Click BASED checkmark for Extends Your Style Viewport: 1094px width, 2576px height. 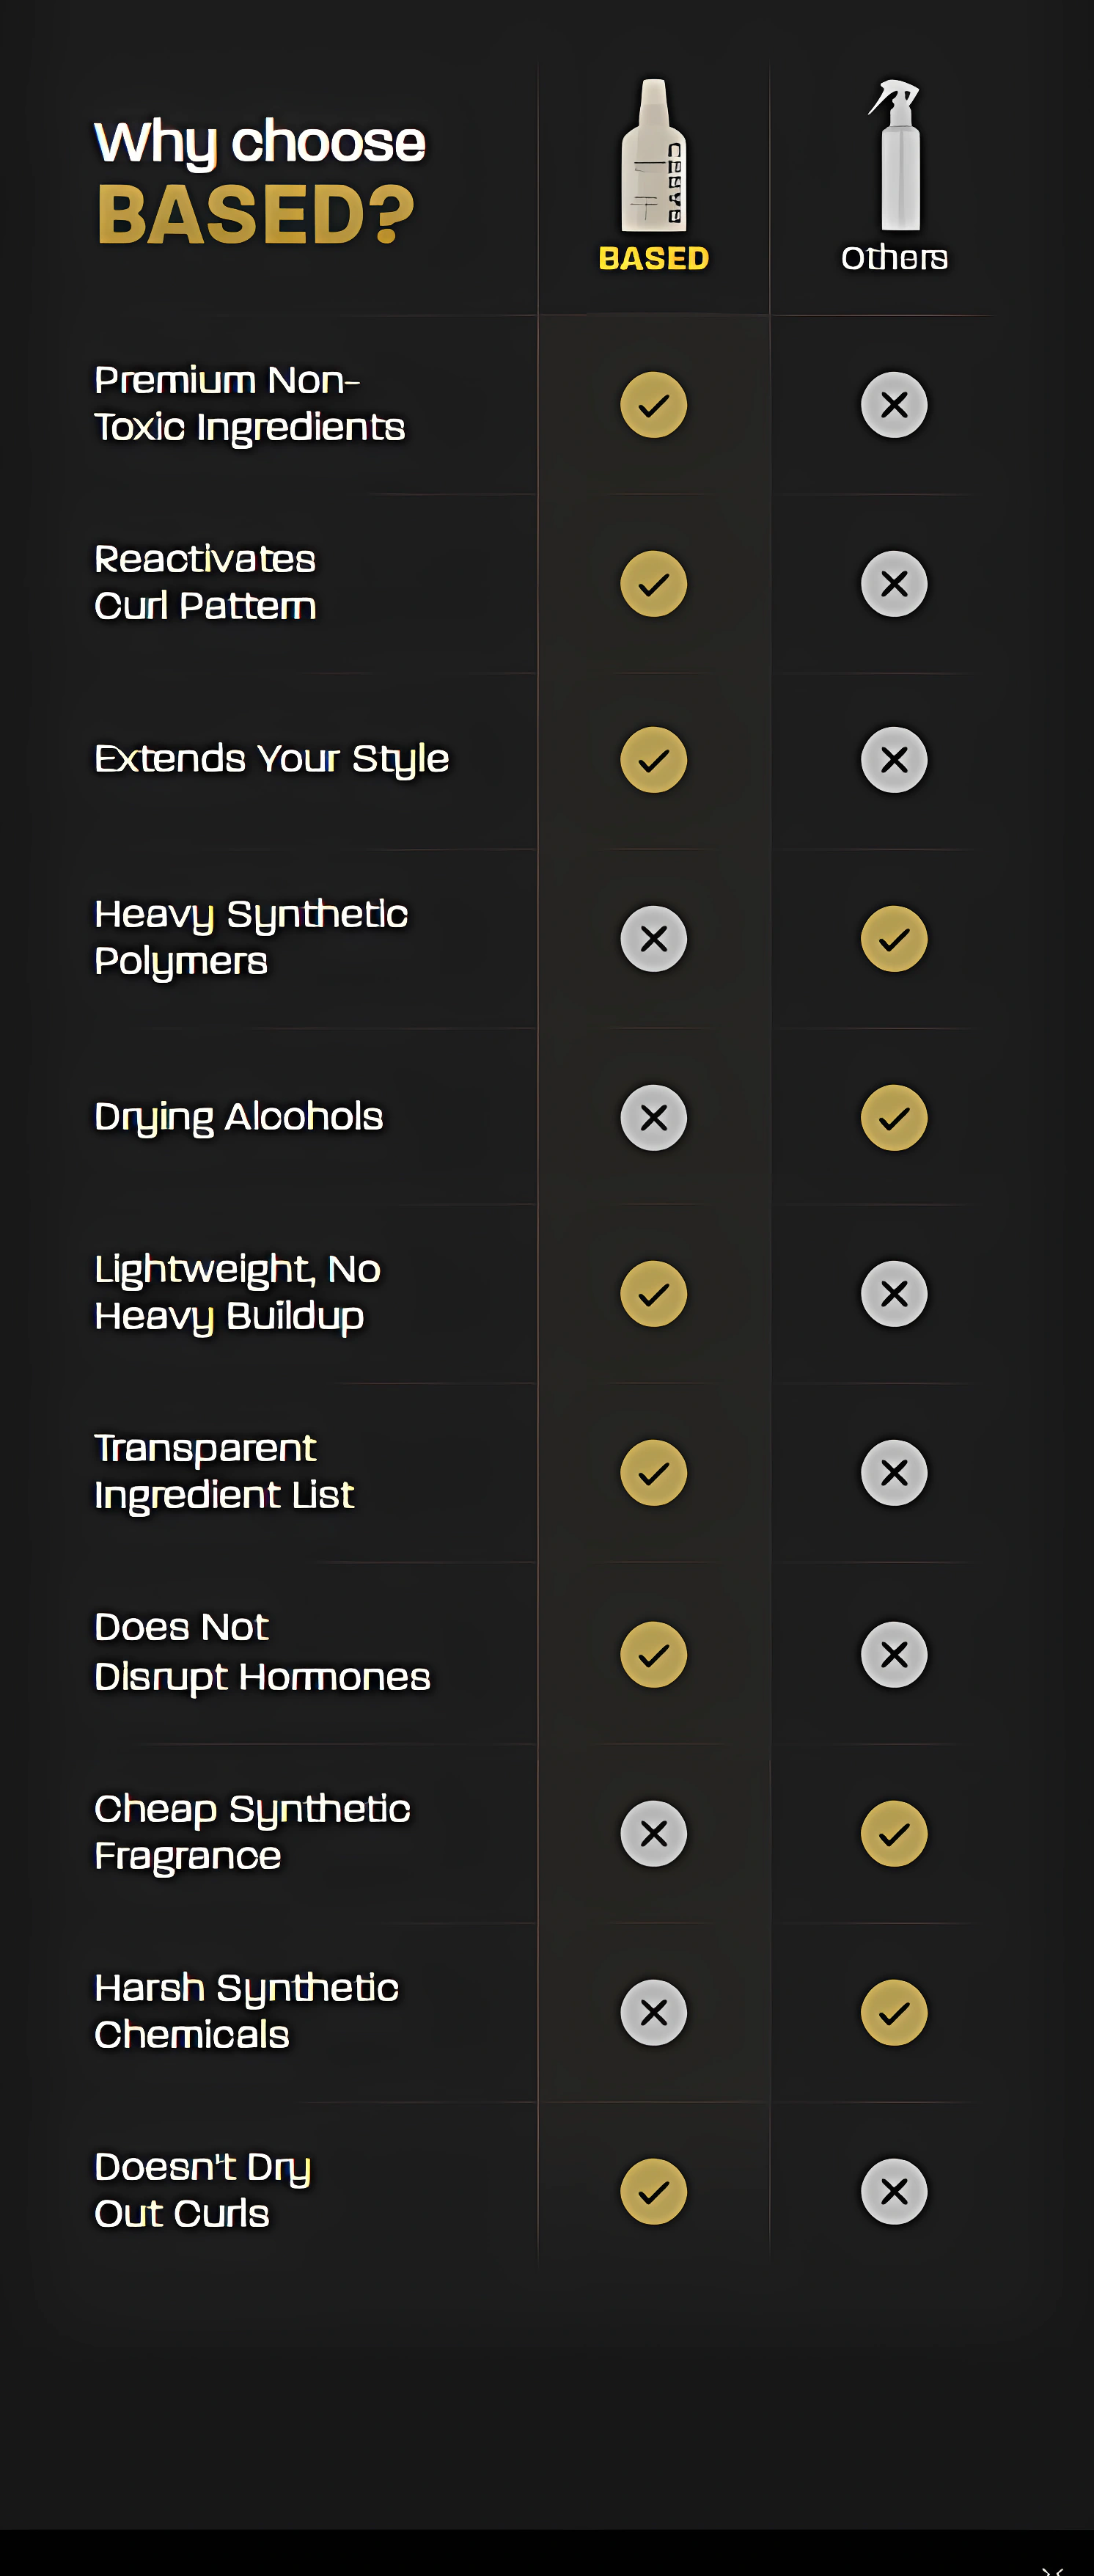tap(654, 760)
